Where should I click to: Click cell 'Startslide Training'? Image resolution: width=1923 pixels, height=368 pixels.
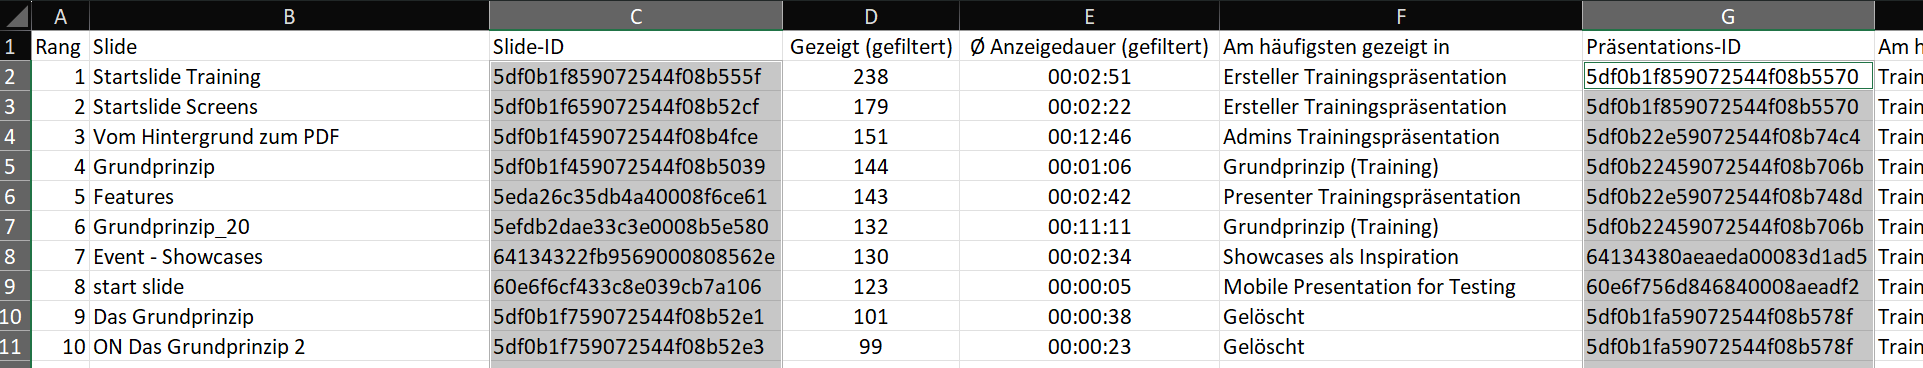[x=289, y=76]
